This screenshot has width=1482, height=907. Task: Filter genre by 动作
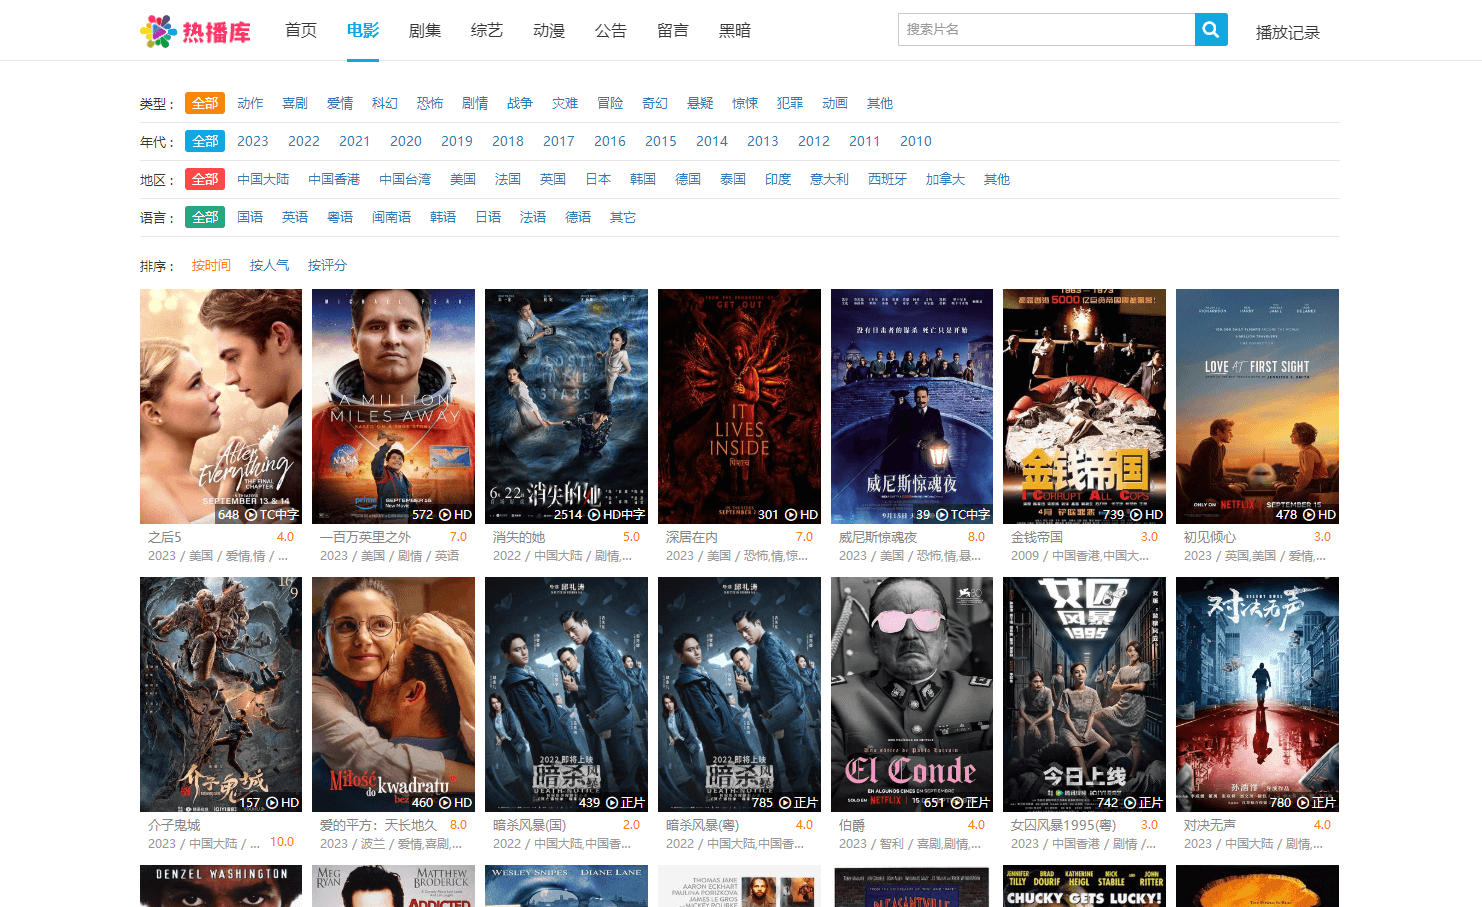pyautogui.click(x=250, y=103)
